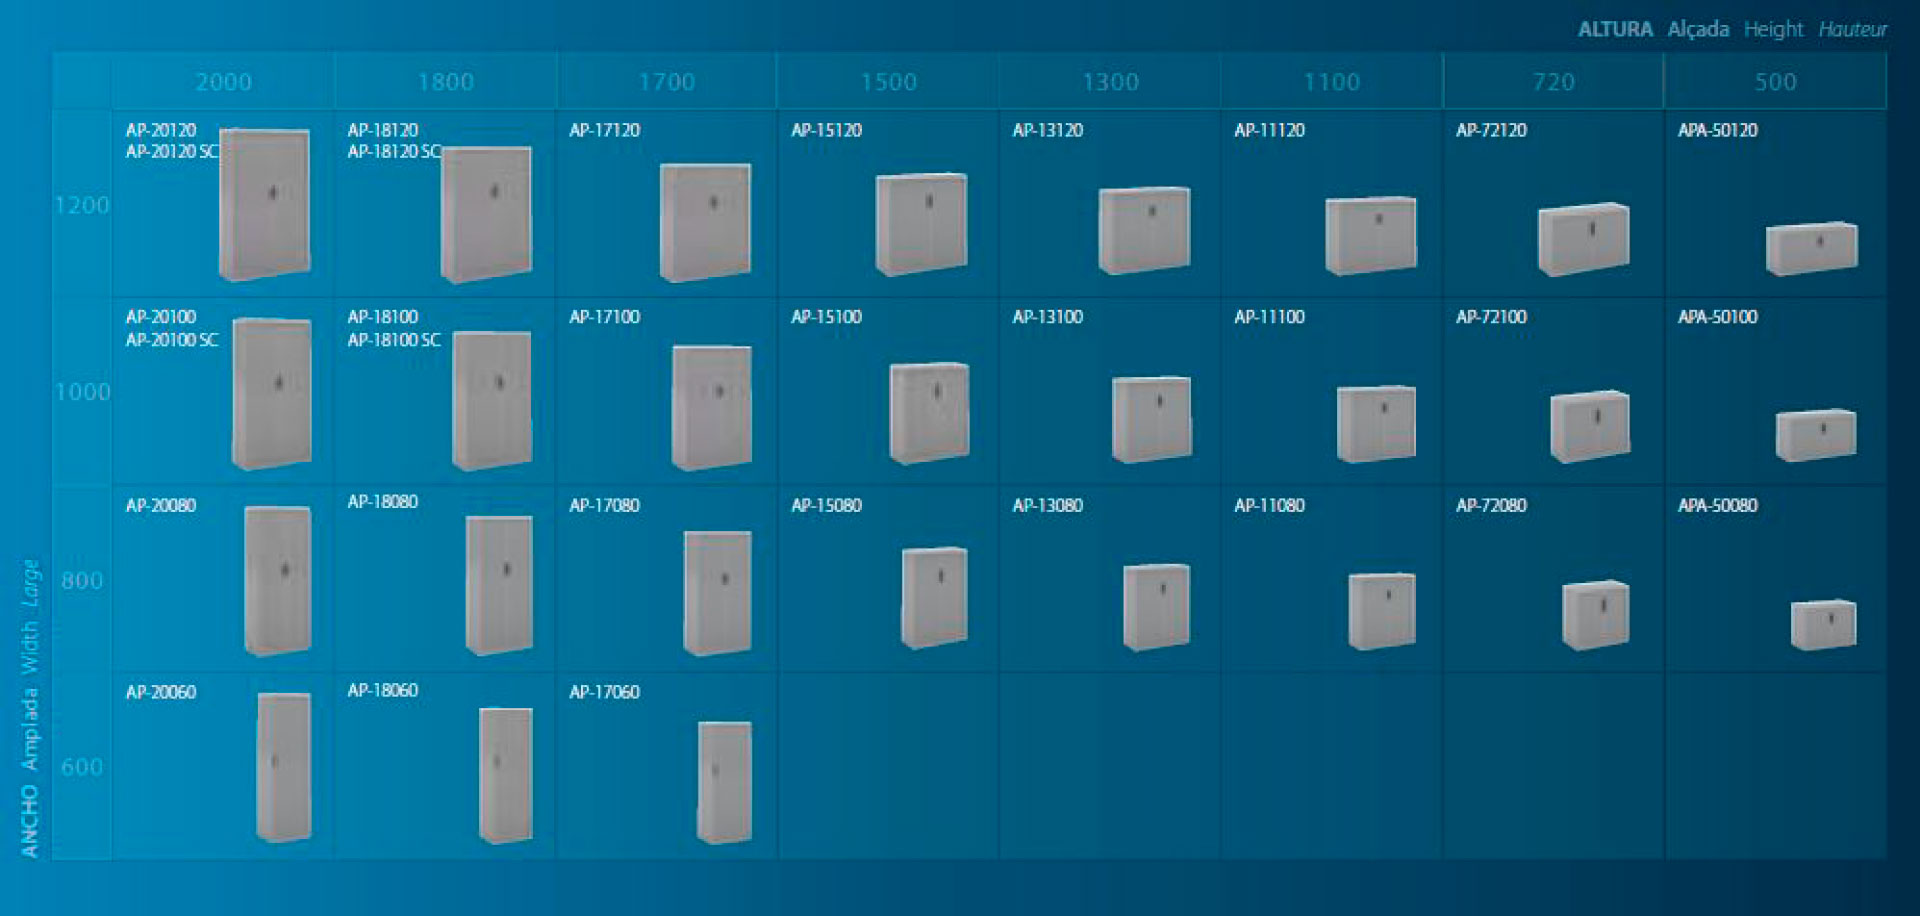
Task: Click the 500 height column header
Action: [1775, 82]
